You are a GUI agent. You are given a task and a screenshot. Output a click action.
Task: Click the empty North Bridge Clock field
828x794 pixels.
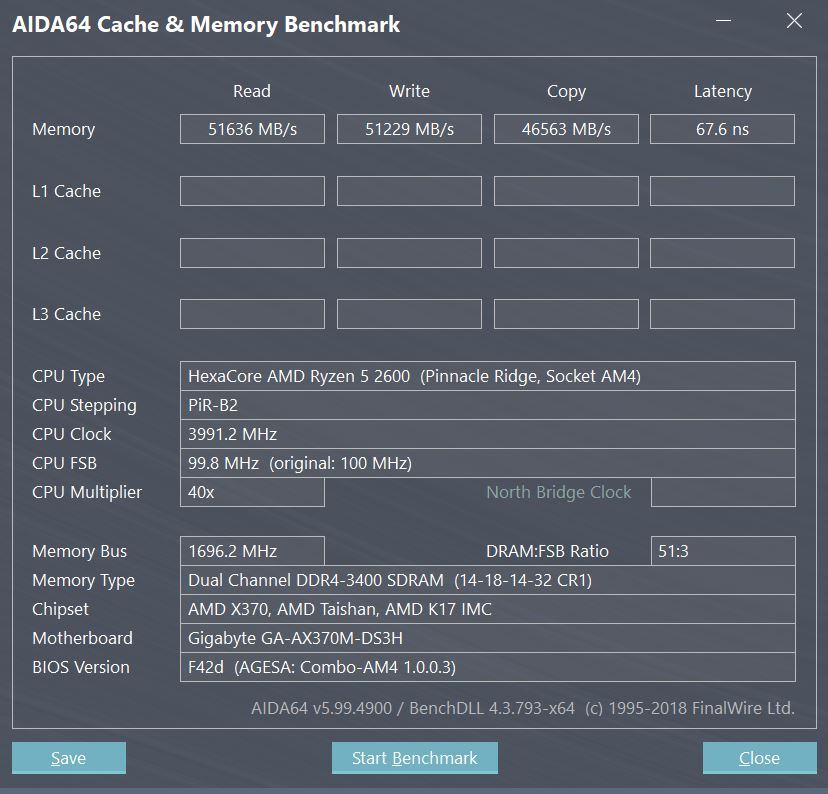[x=723, y=492]
